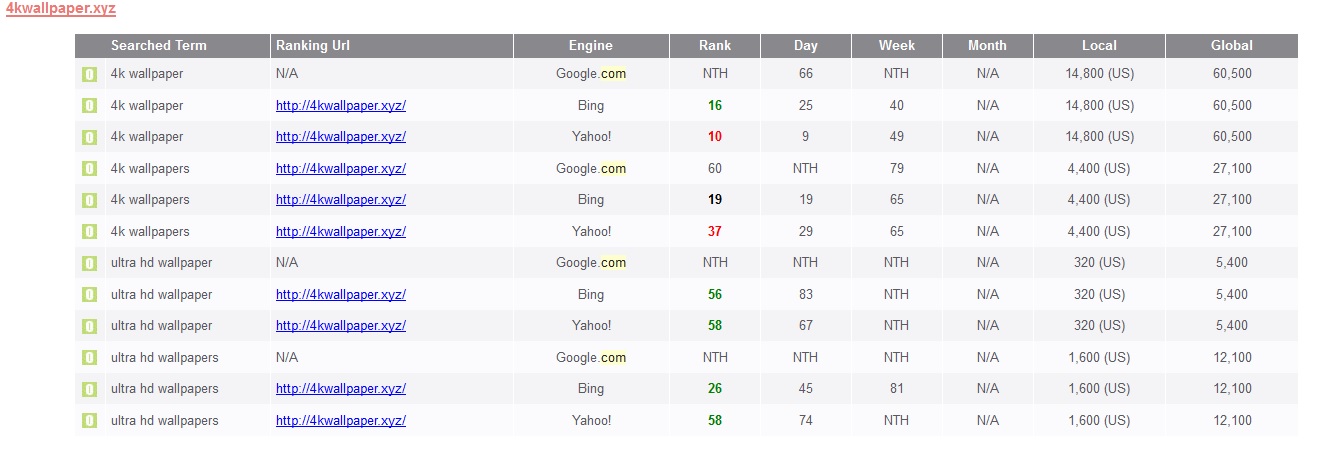Click the Day column header
1317x451 pixels.
tap(806, 46)
